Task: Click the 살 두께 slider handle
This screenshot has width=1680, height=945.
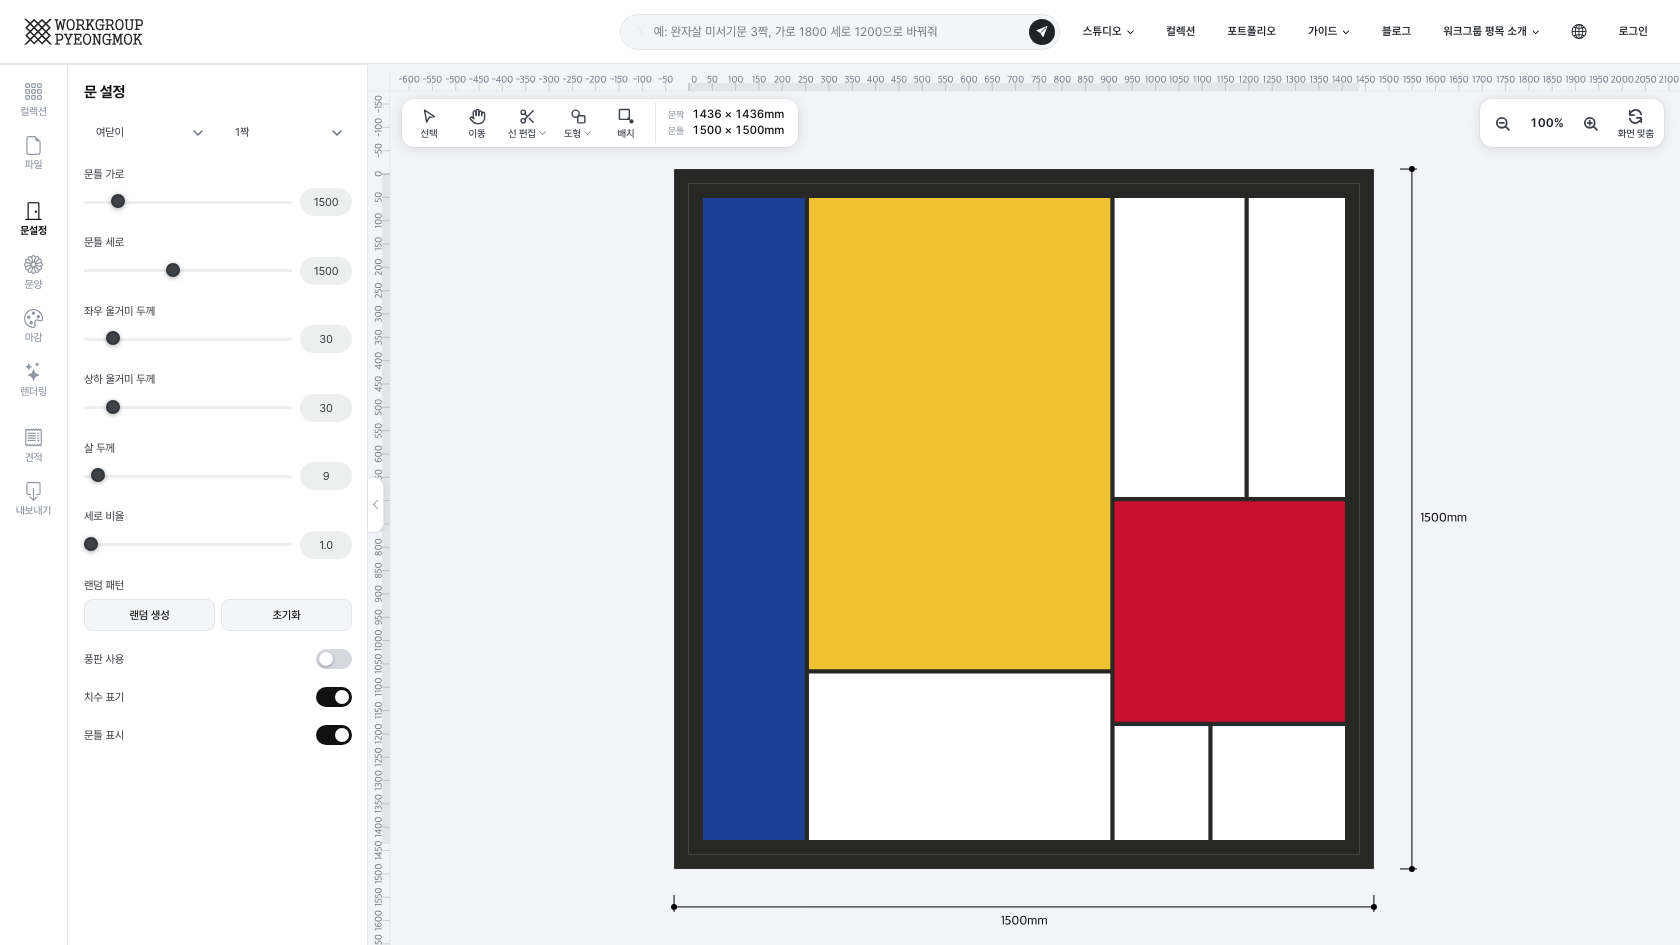Action: point(98,475)
